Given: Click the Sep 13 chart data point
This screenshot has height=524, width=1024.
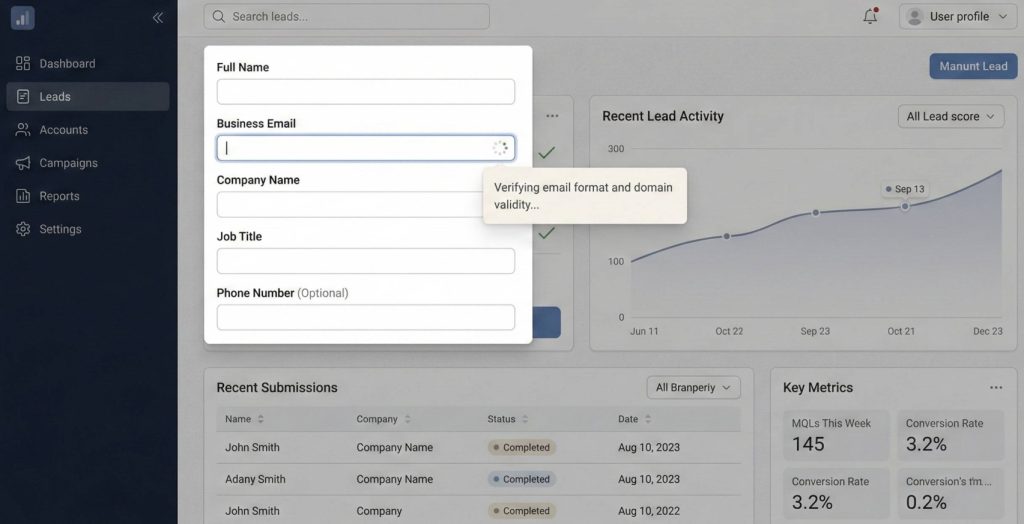Looking at the screenshot, I should click(x=905, y=206).
